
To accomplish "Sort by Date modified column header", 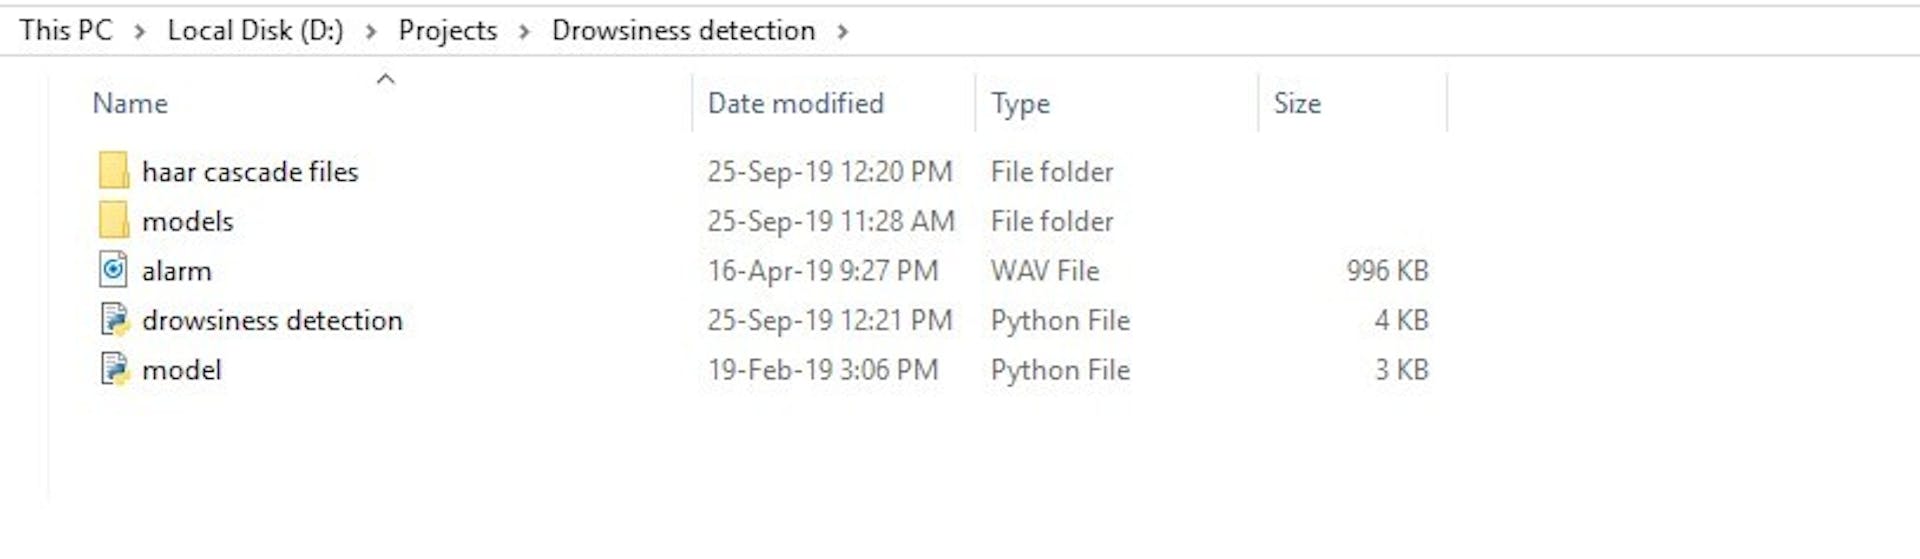I will point(795,104).
